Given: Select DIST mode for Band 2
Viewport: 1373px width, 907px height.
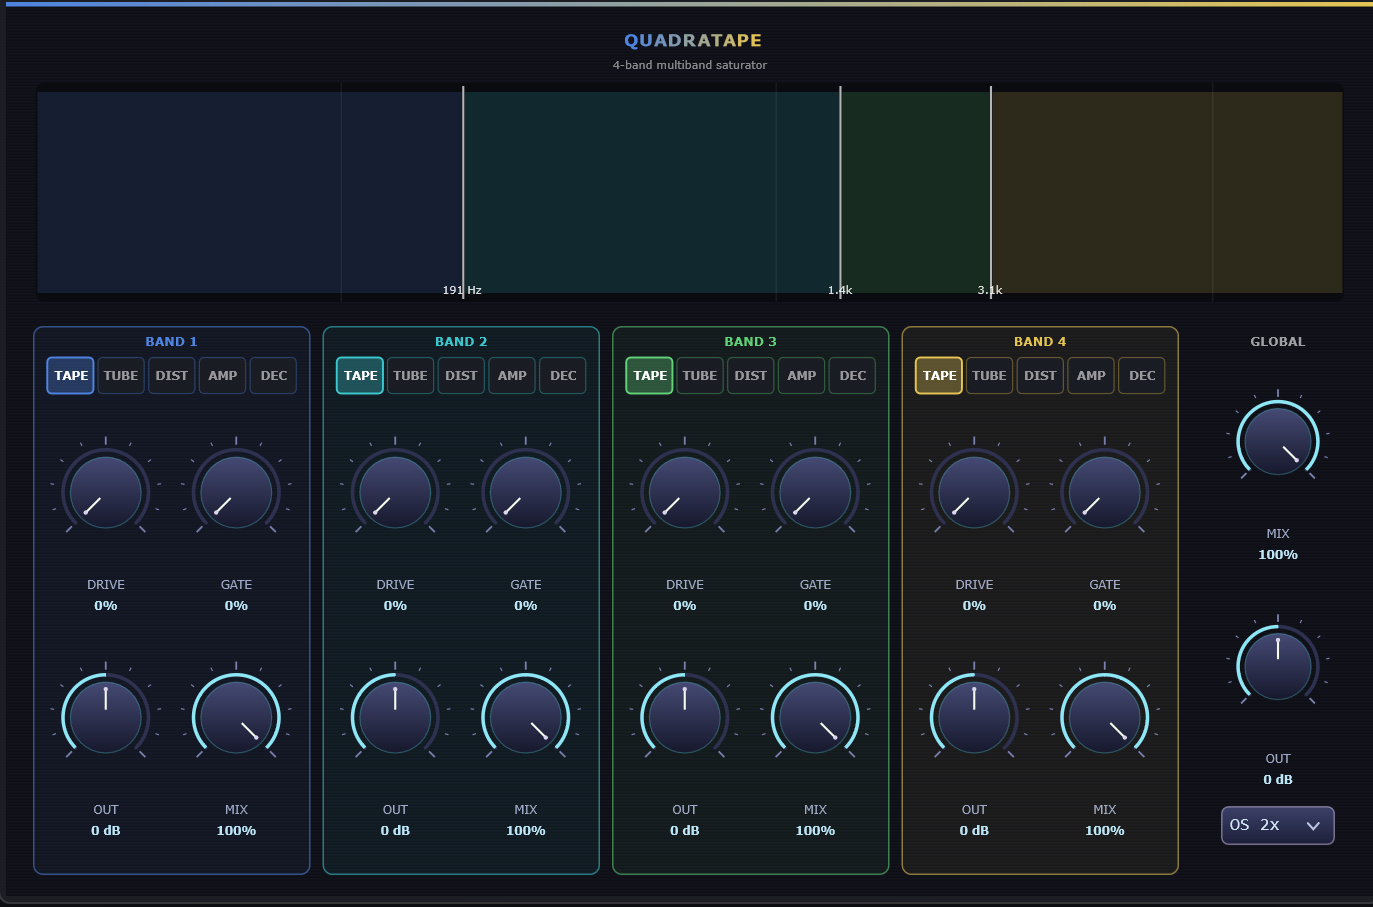Looking at the screenshot, I should coord(461,376).
